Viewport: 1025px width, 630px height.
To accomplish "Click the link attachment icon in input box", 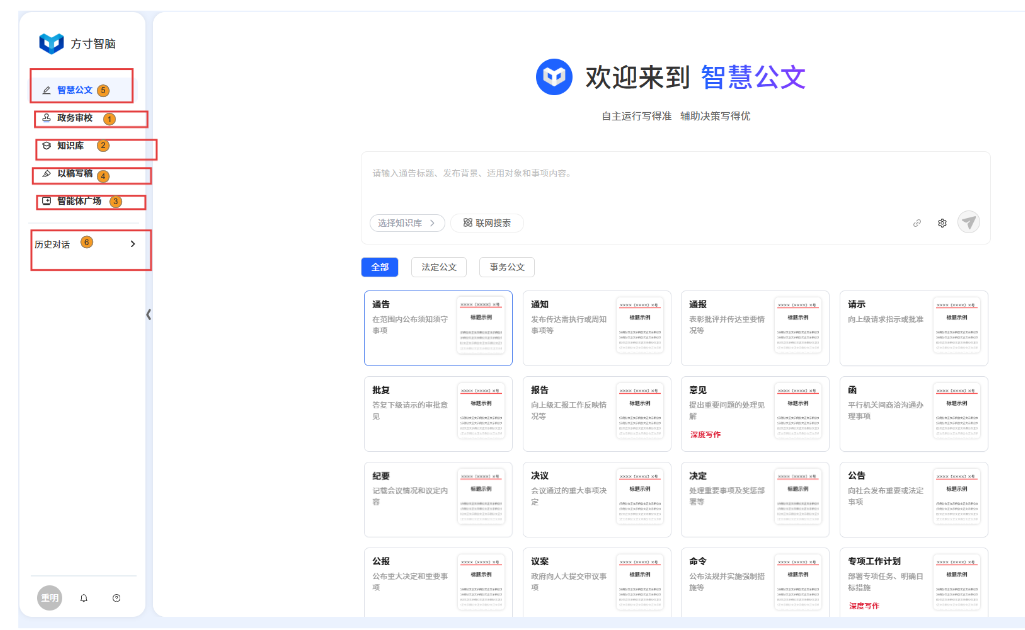I will tap(917, 223).
